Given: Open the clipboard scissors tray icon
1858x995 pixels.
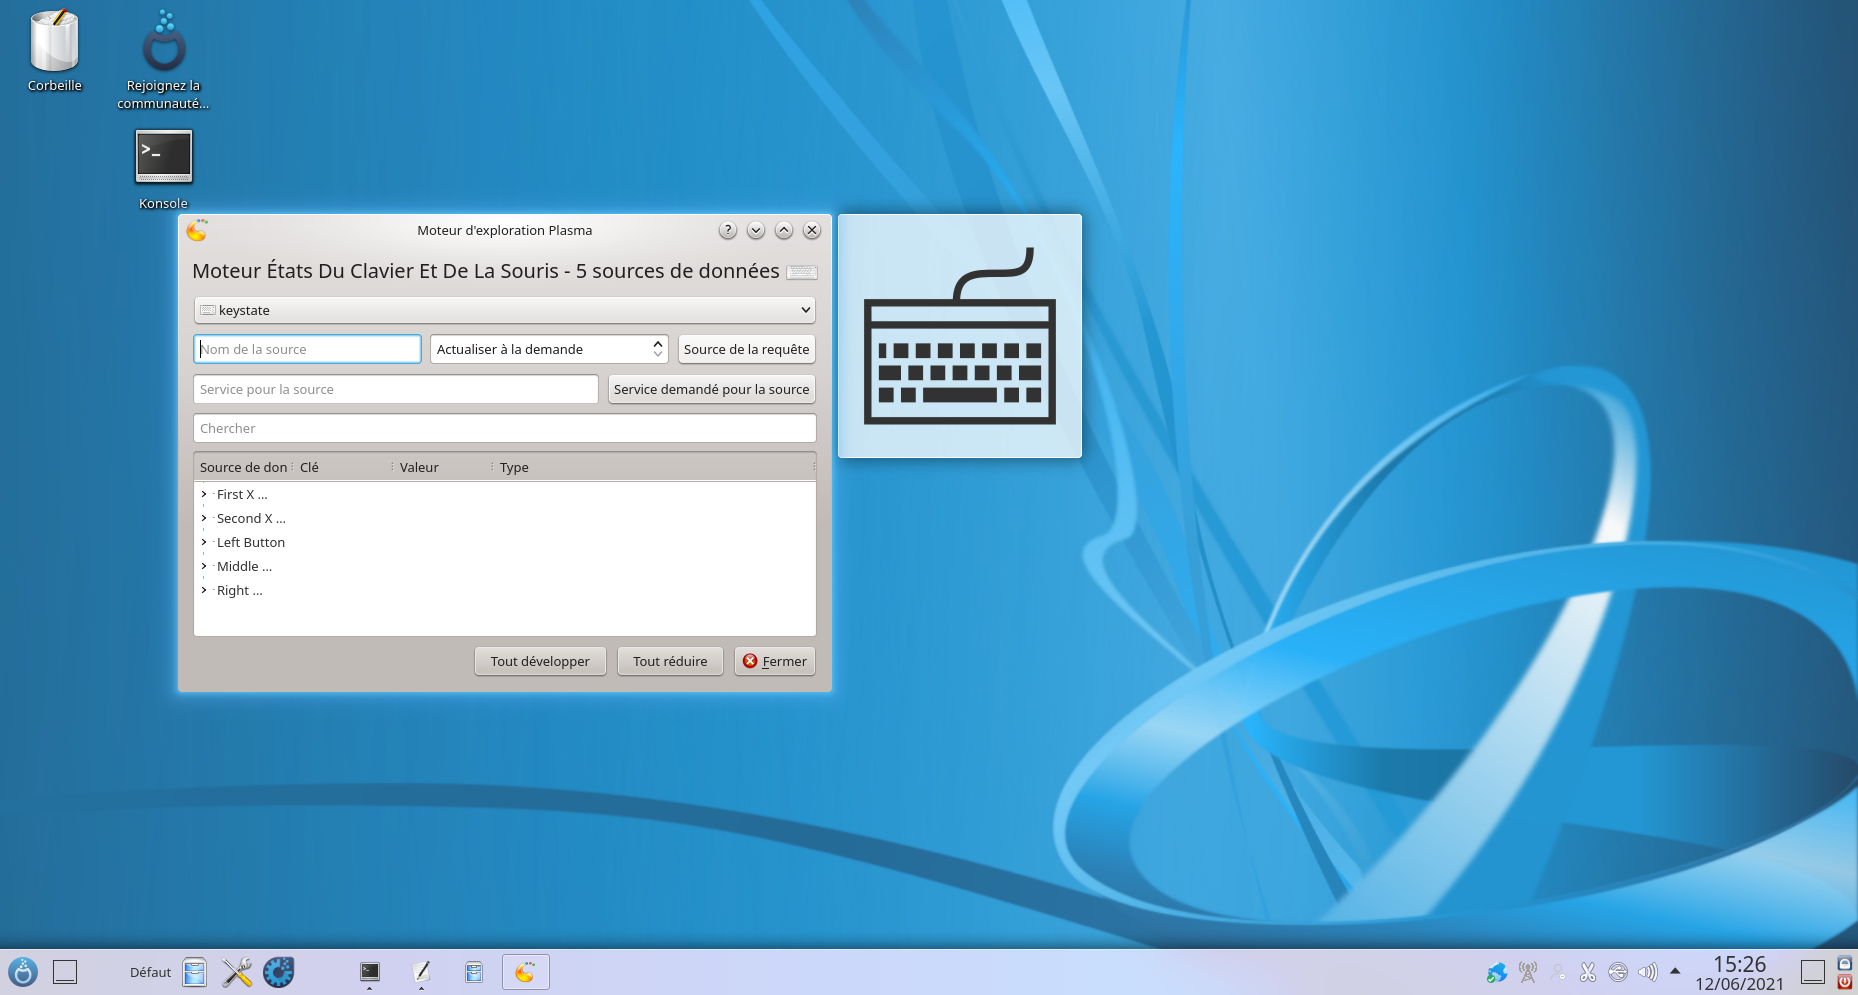Looking at the screenshot, I should click(1588, 972).
